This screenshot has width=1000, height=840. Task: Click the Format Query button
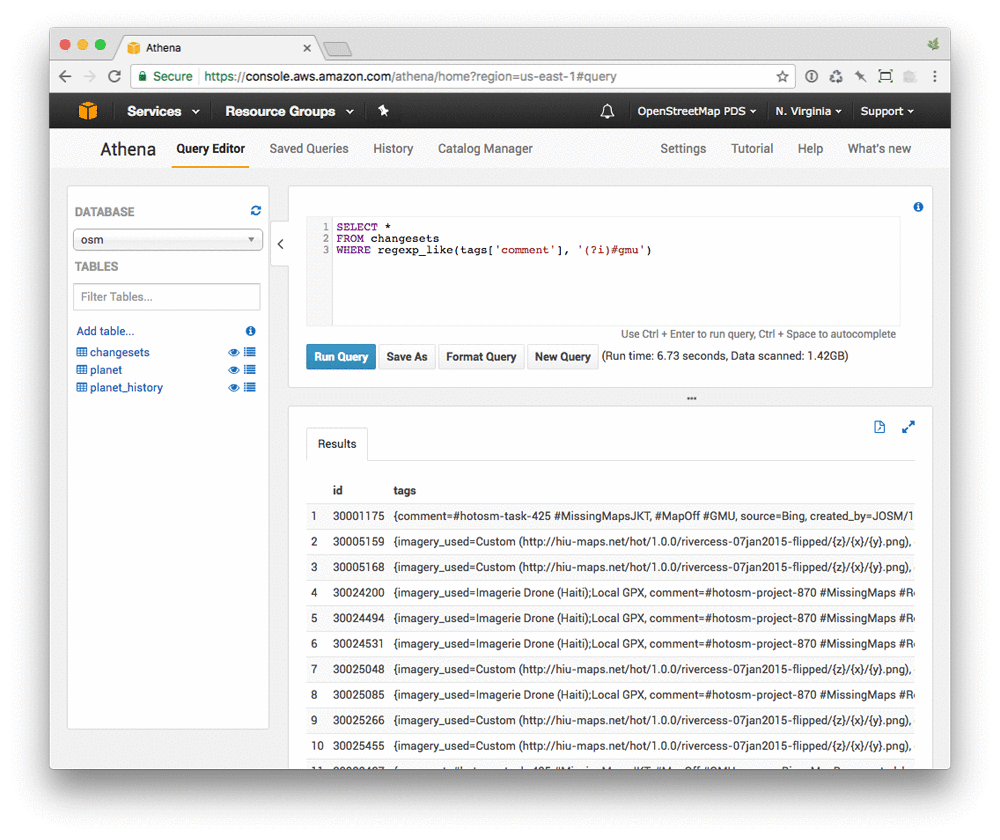pyautogui.click(x=481, y=357)
